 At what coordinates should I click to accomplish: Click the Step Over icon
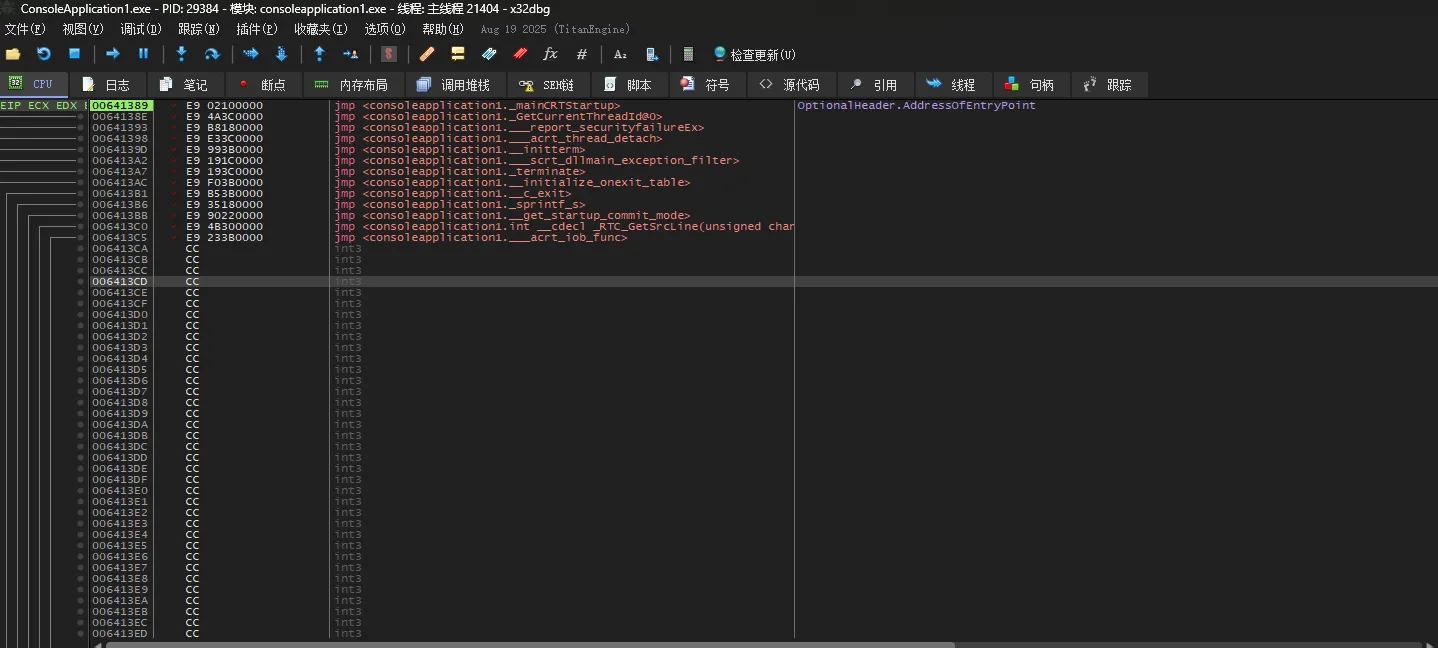[212, 54]
